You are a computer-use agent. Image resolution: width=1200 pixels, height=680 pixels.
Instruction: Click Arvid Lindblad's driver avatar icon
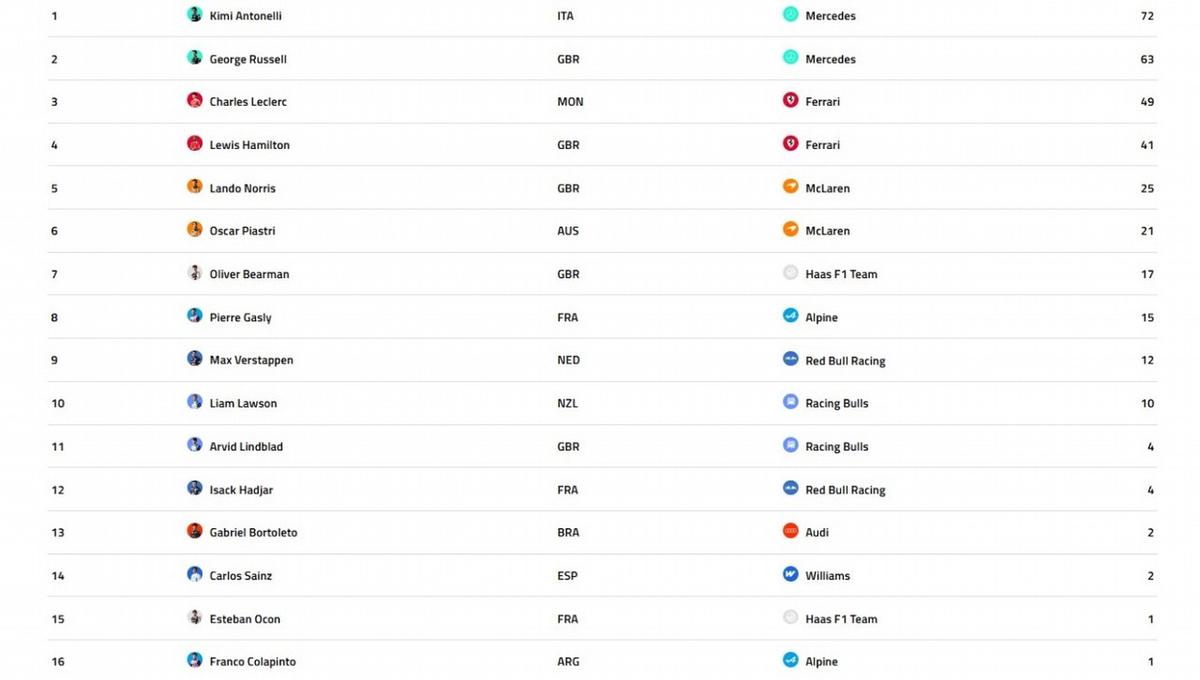click(x=195, y=445)
